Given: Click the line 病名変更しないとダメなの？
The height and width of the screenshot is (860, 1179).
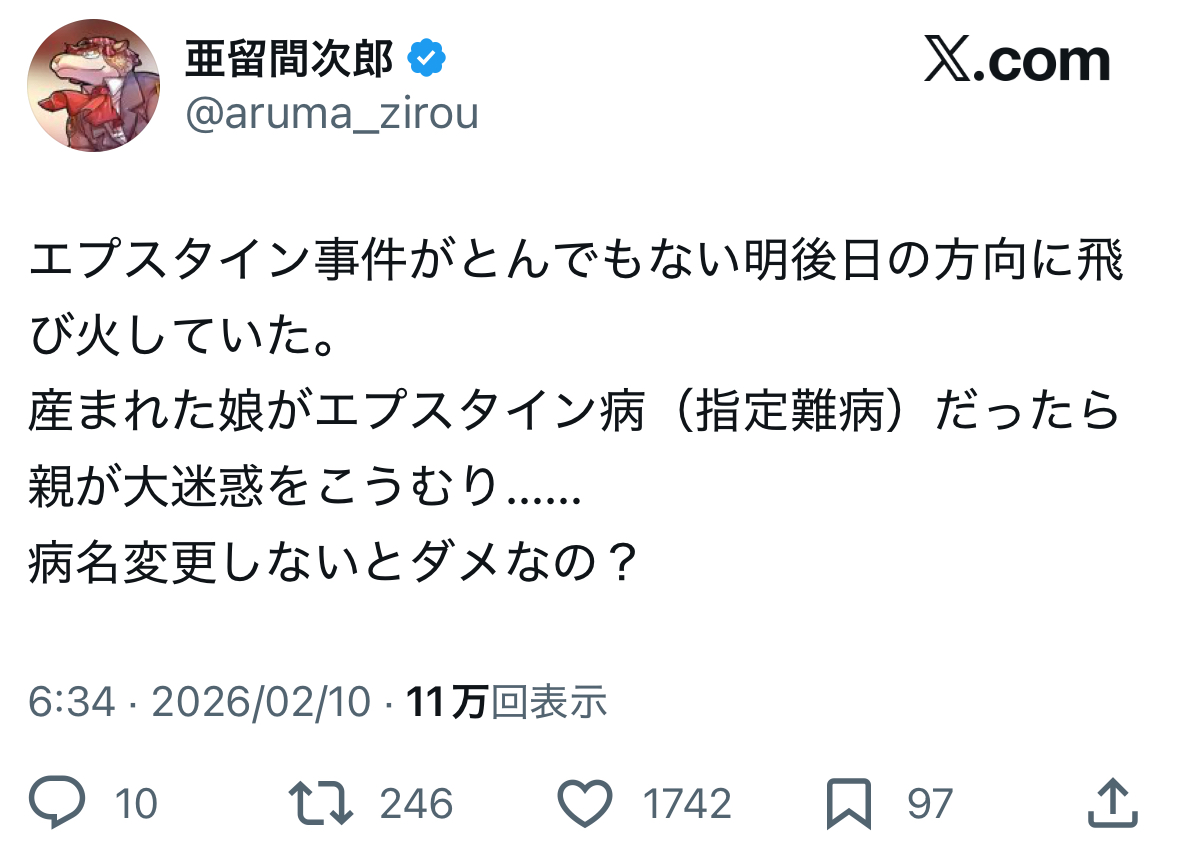Looking at the screenshot, I should 333,567.
